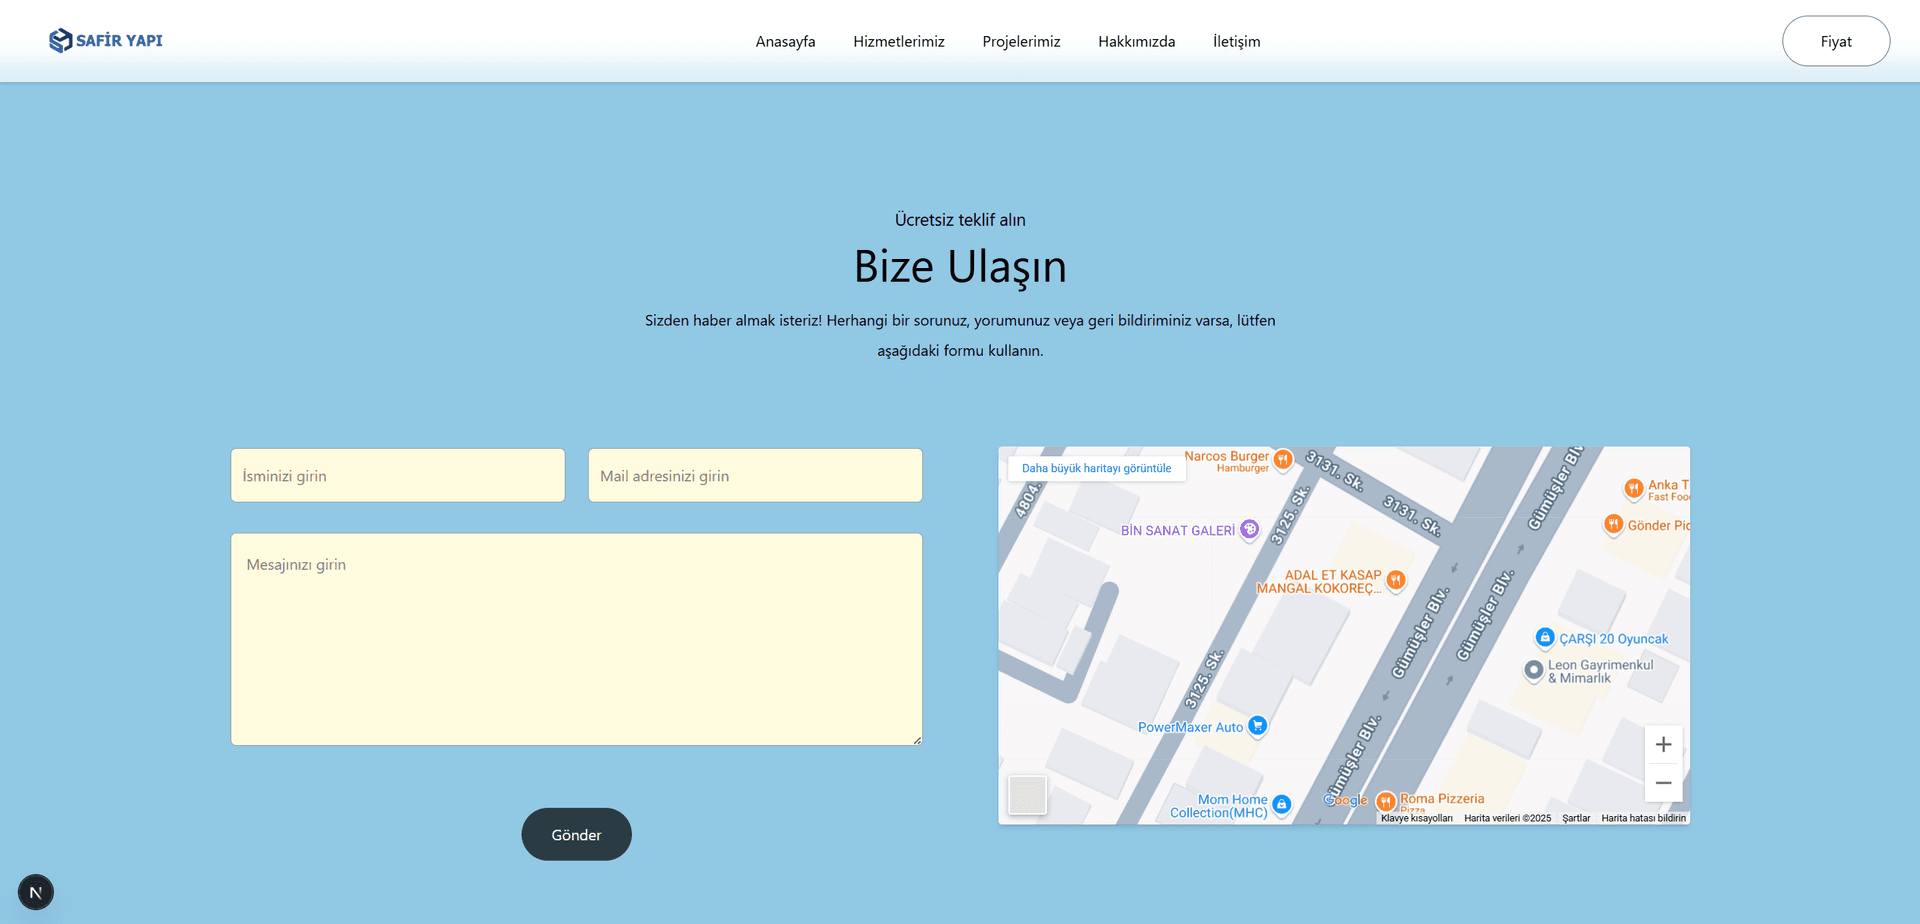
Task: Open the pegman miniature map thumbnail
Action: (x=1028, y=794)
